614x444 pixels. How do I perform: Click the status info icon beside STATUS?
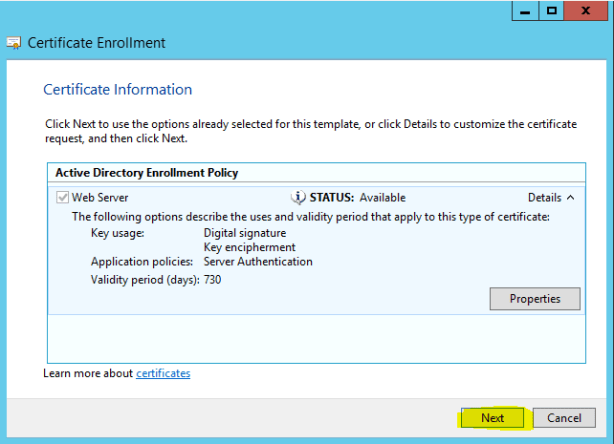tap(297, 198)
